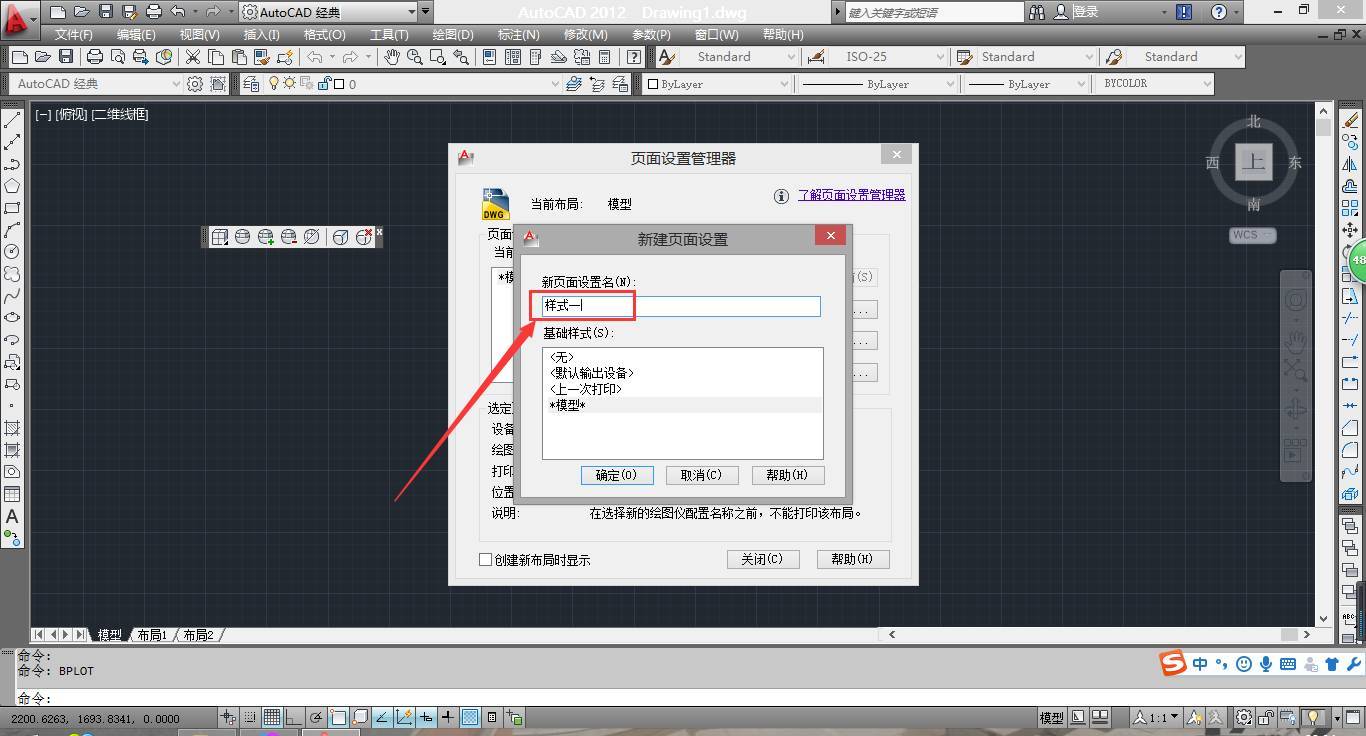Toggle Snap Mode in the status bar

tap(250, 717)
